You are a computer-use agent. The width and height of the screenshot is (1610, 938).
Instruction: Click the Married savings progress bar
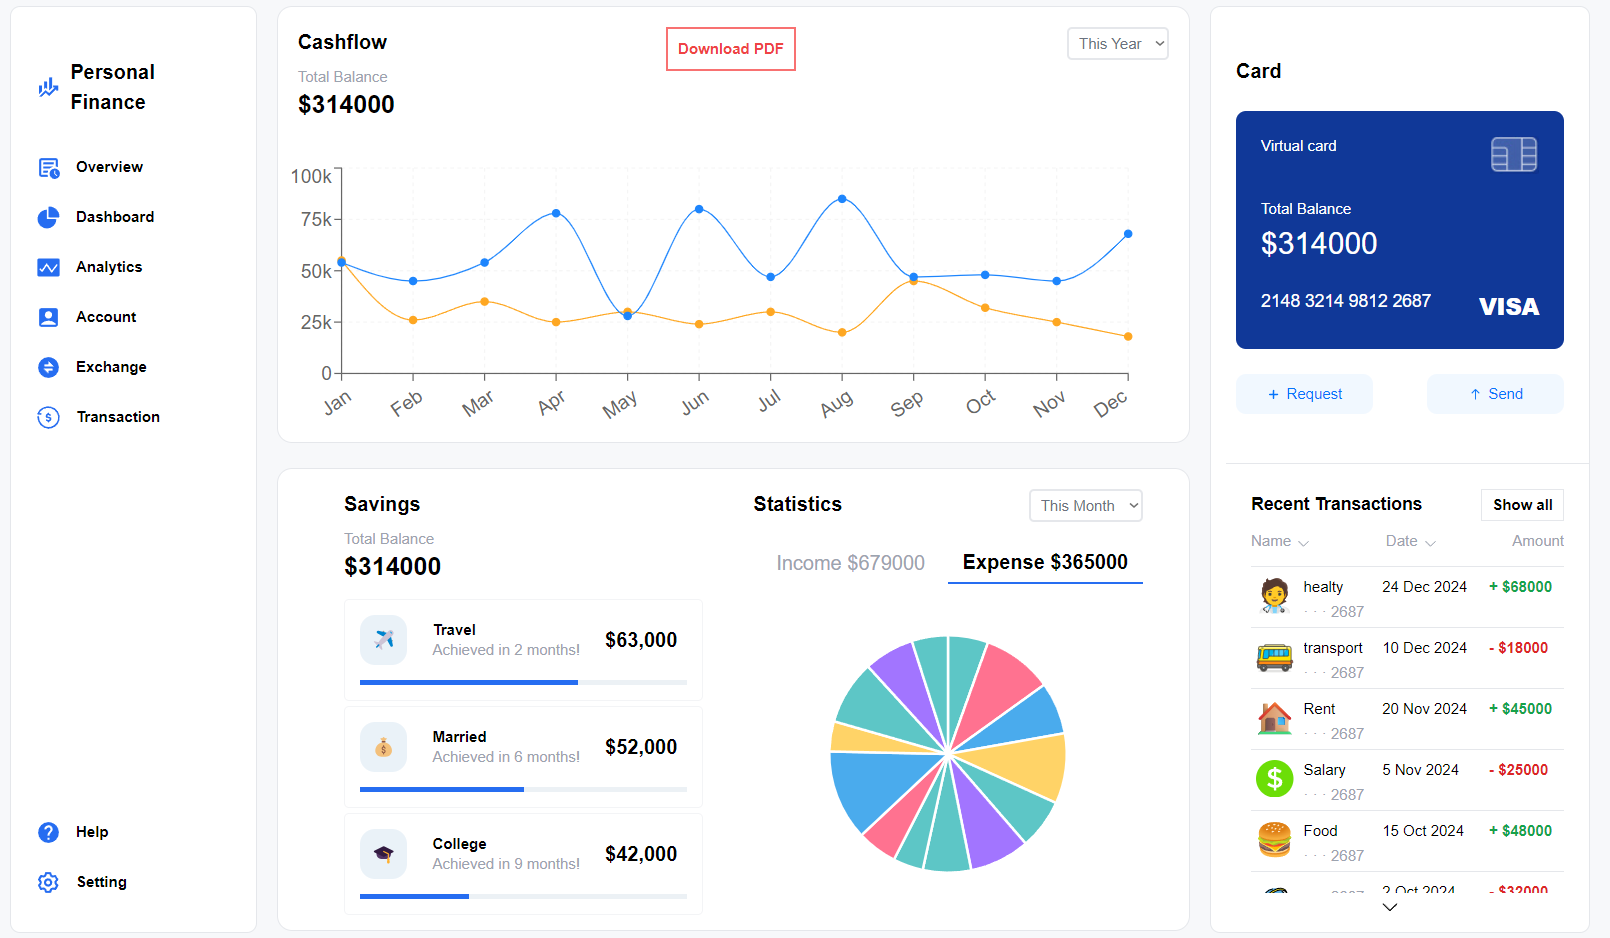click(x=523, y=789)
